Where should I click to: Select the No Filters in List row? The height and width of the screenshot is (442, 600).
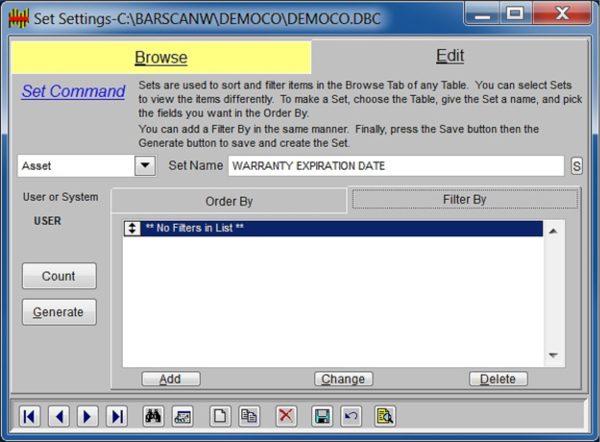coord(333,228)
